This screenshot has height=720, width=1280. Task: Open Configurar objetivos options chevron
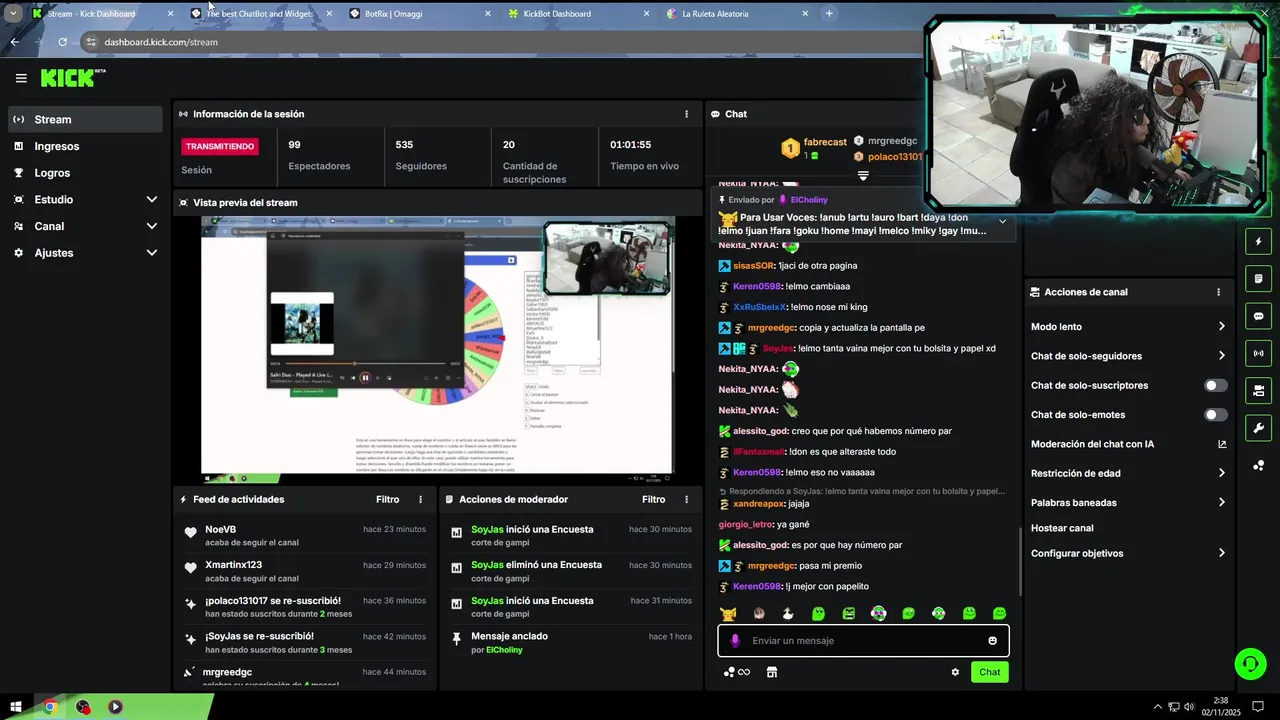[x=1222, y=553]
